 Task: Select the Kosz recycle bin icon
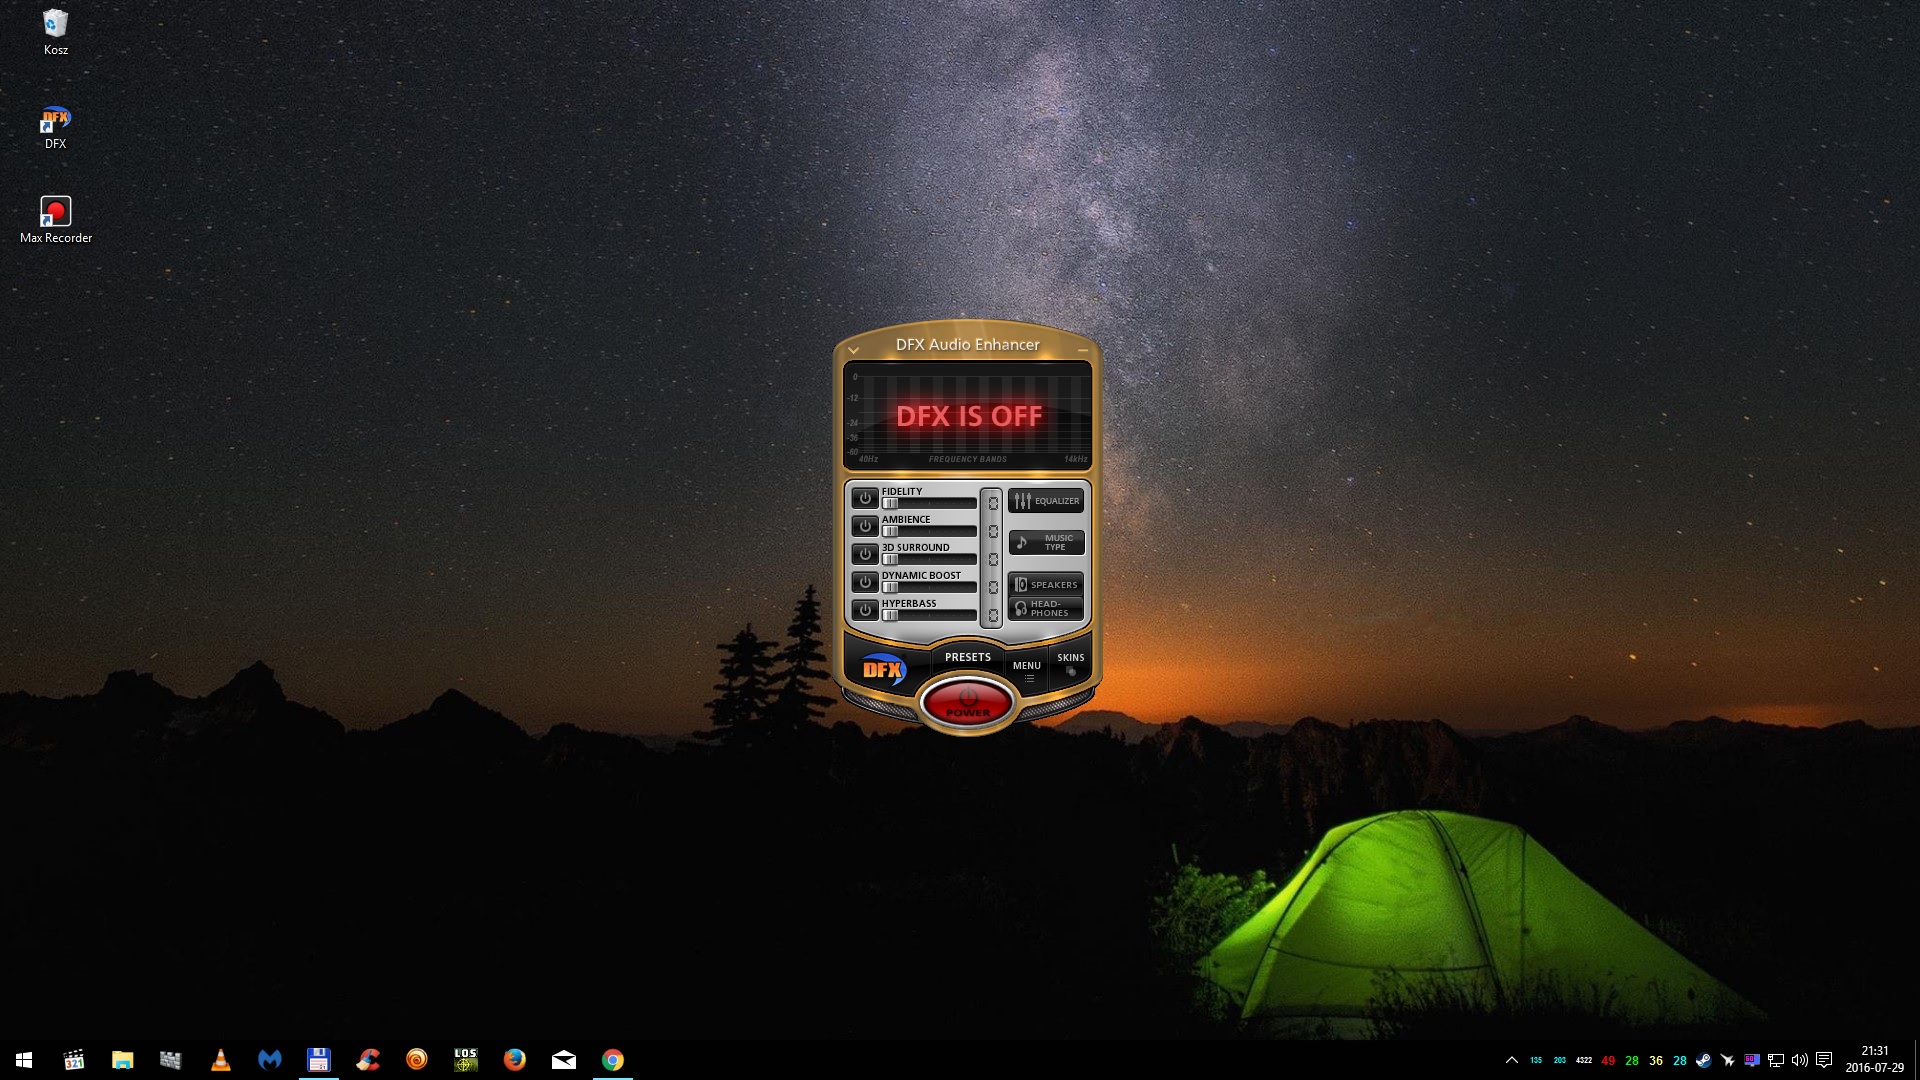pos(56,32)
